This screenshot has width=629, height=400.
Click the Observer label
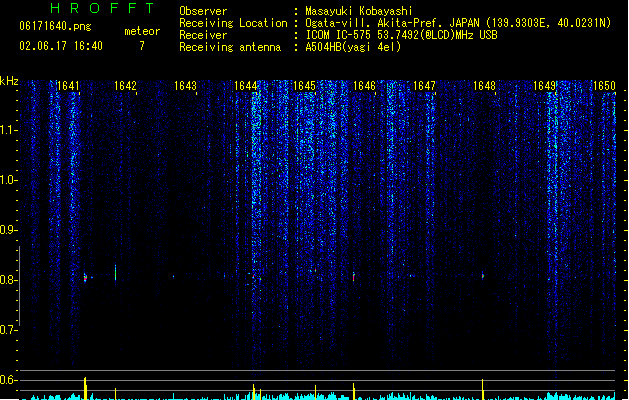point(203,11)
